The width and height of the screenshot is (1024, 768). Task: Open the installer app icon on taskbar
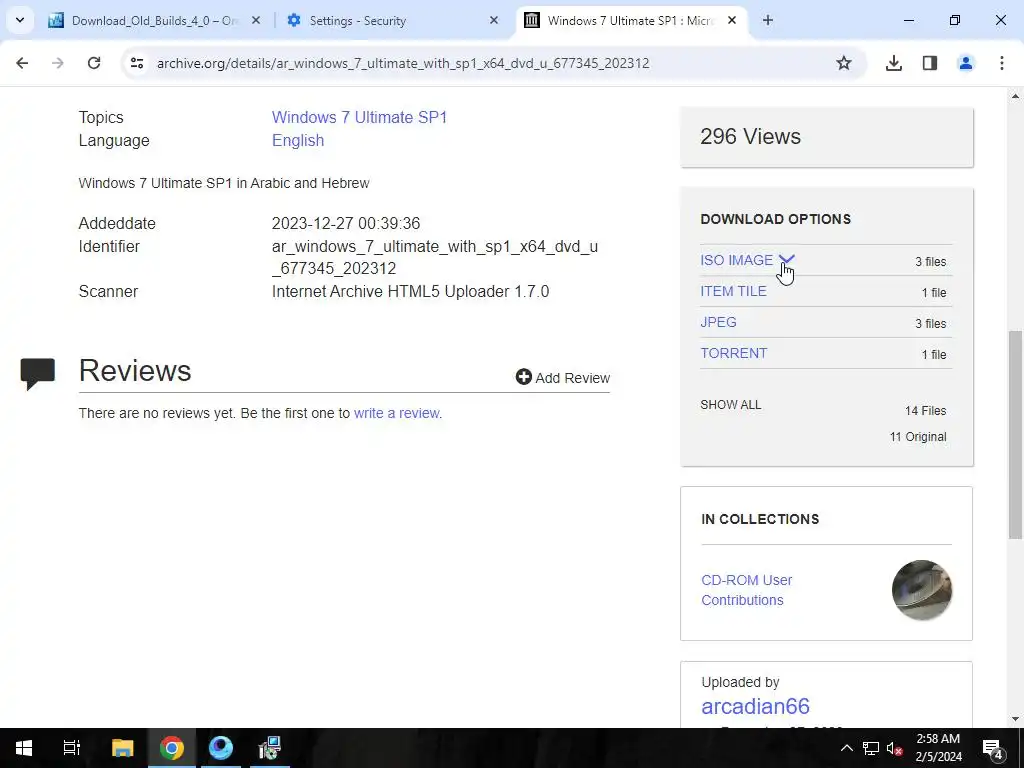pos(270,748)
